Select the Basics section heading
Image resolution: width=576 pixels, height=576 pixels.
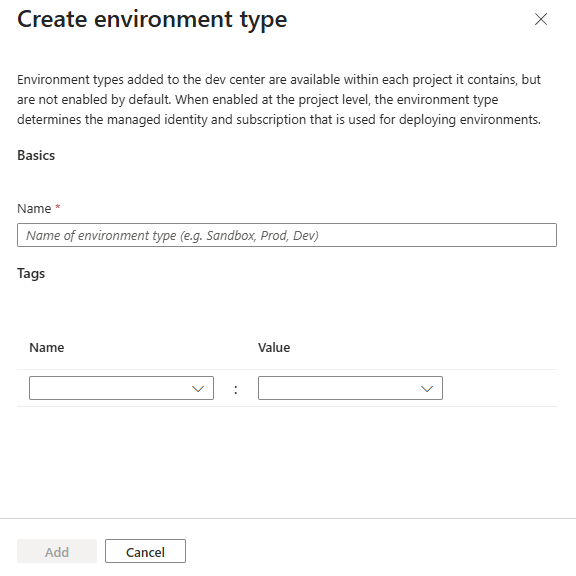pos(36,155)
